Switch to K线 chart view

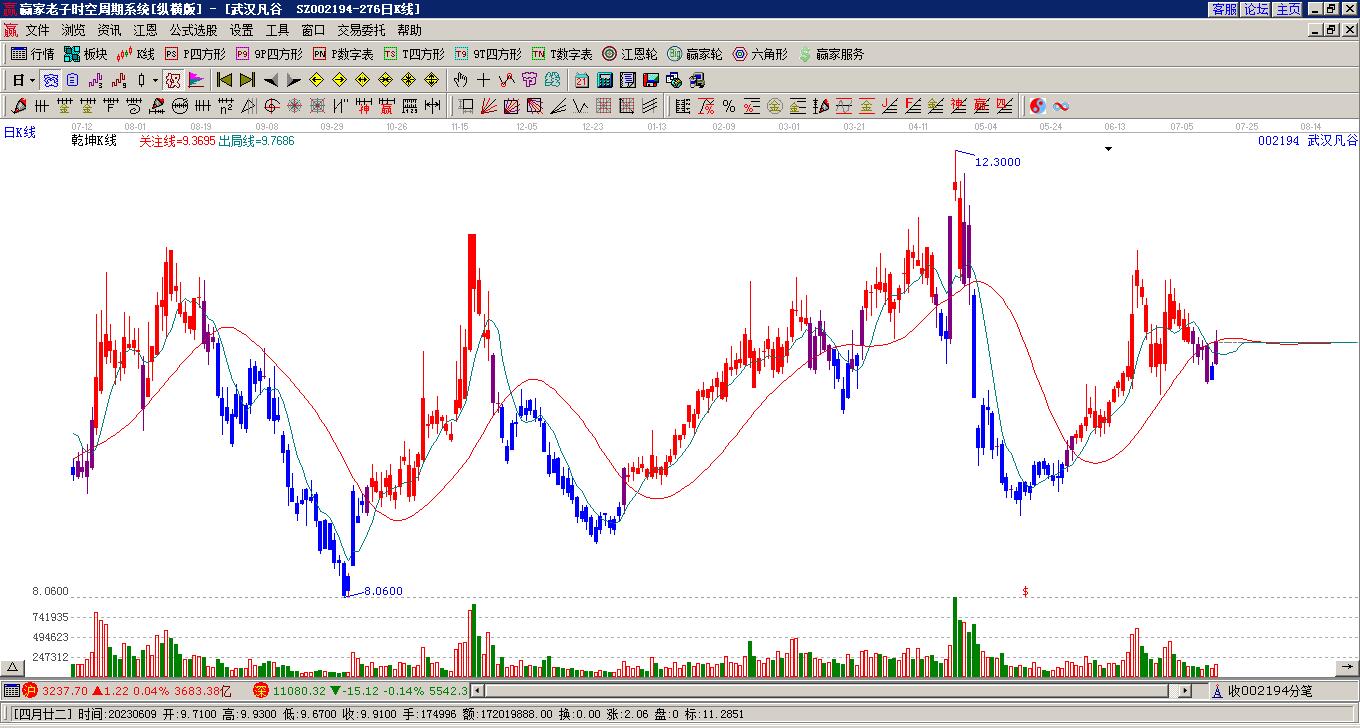point(136,54)
